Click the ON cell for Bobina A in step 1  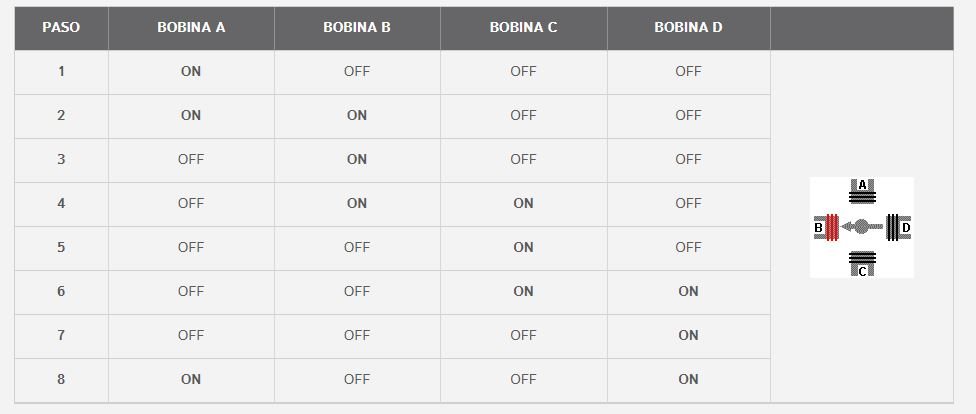(191, 71)
